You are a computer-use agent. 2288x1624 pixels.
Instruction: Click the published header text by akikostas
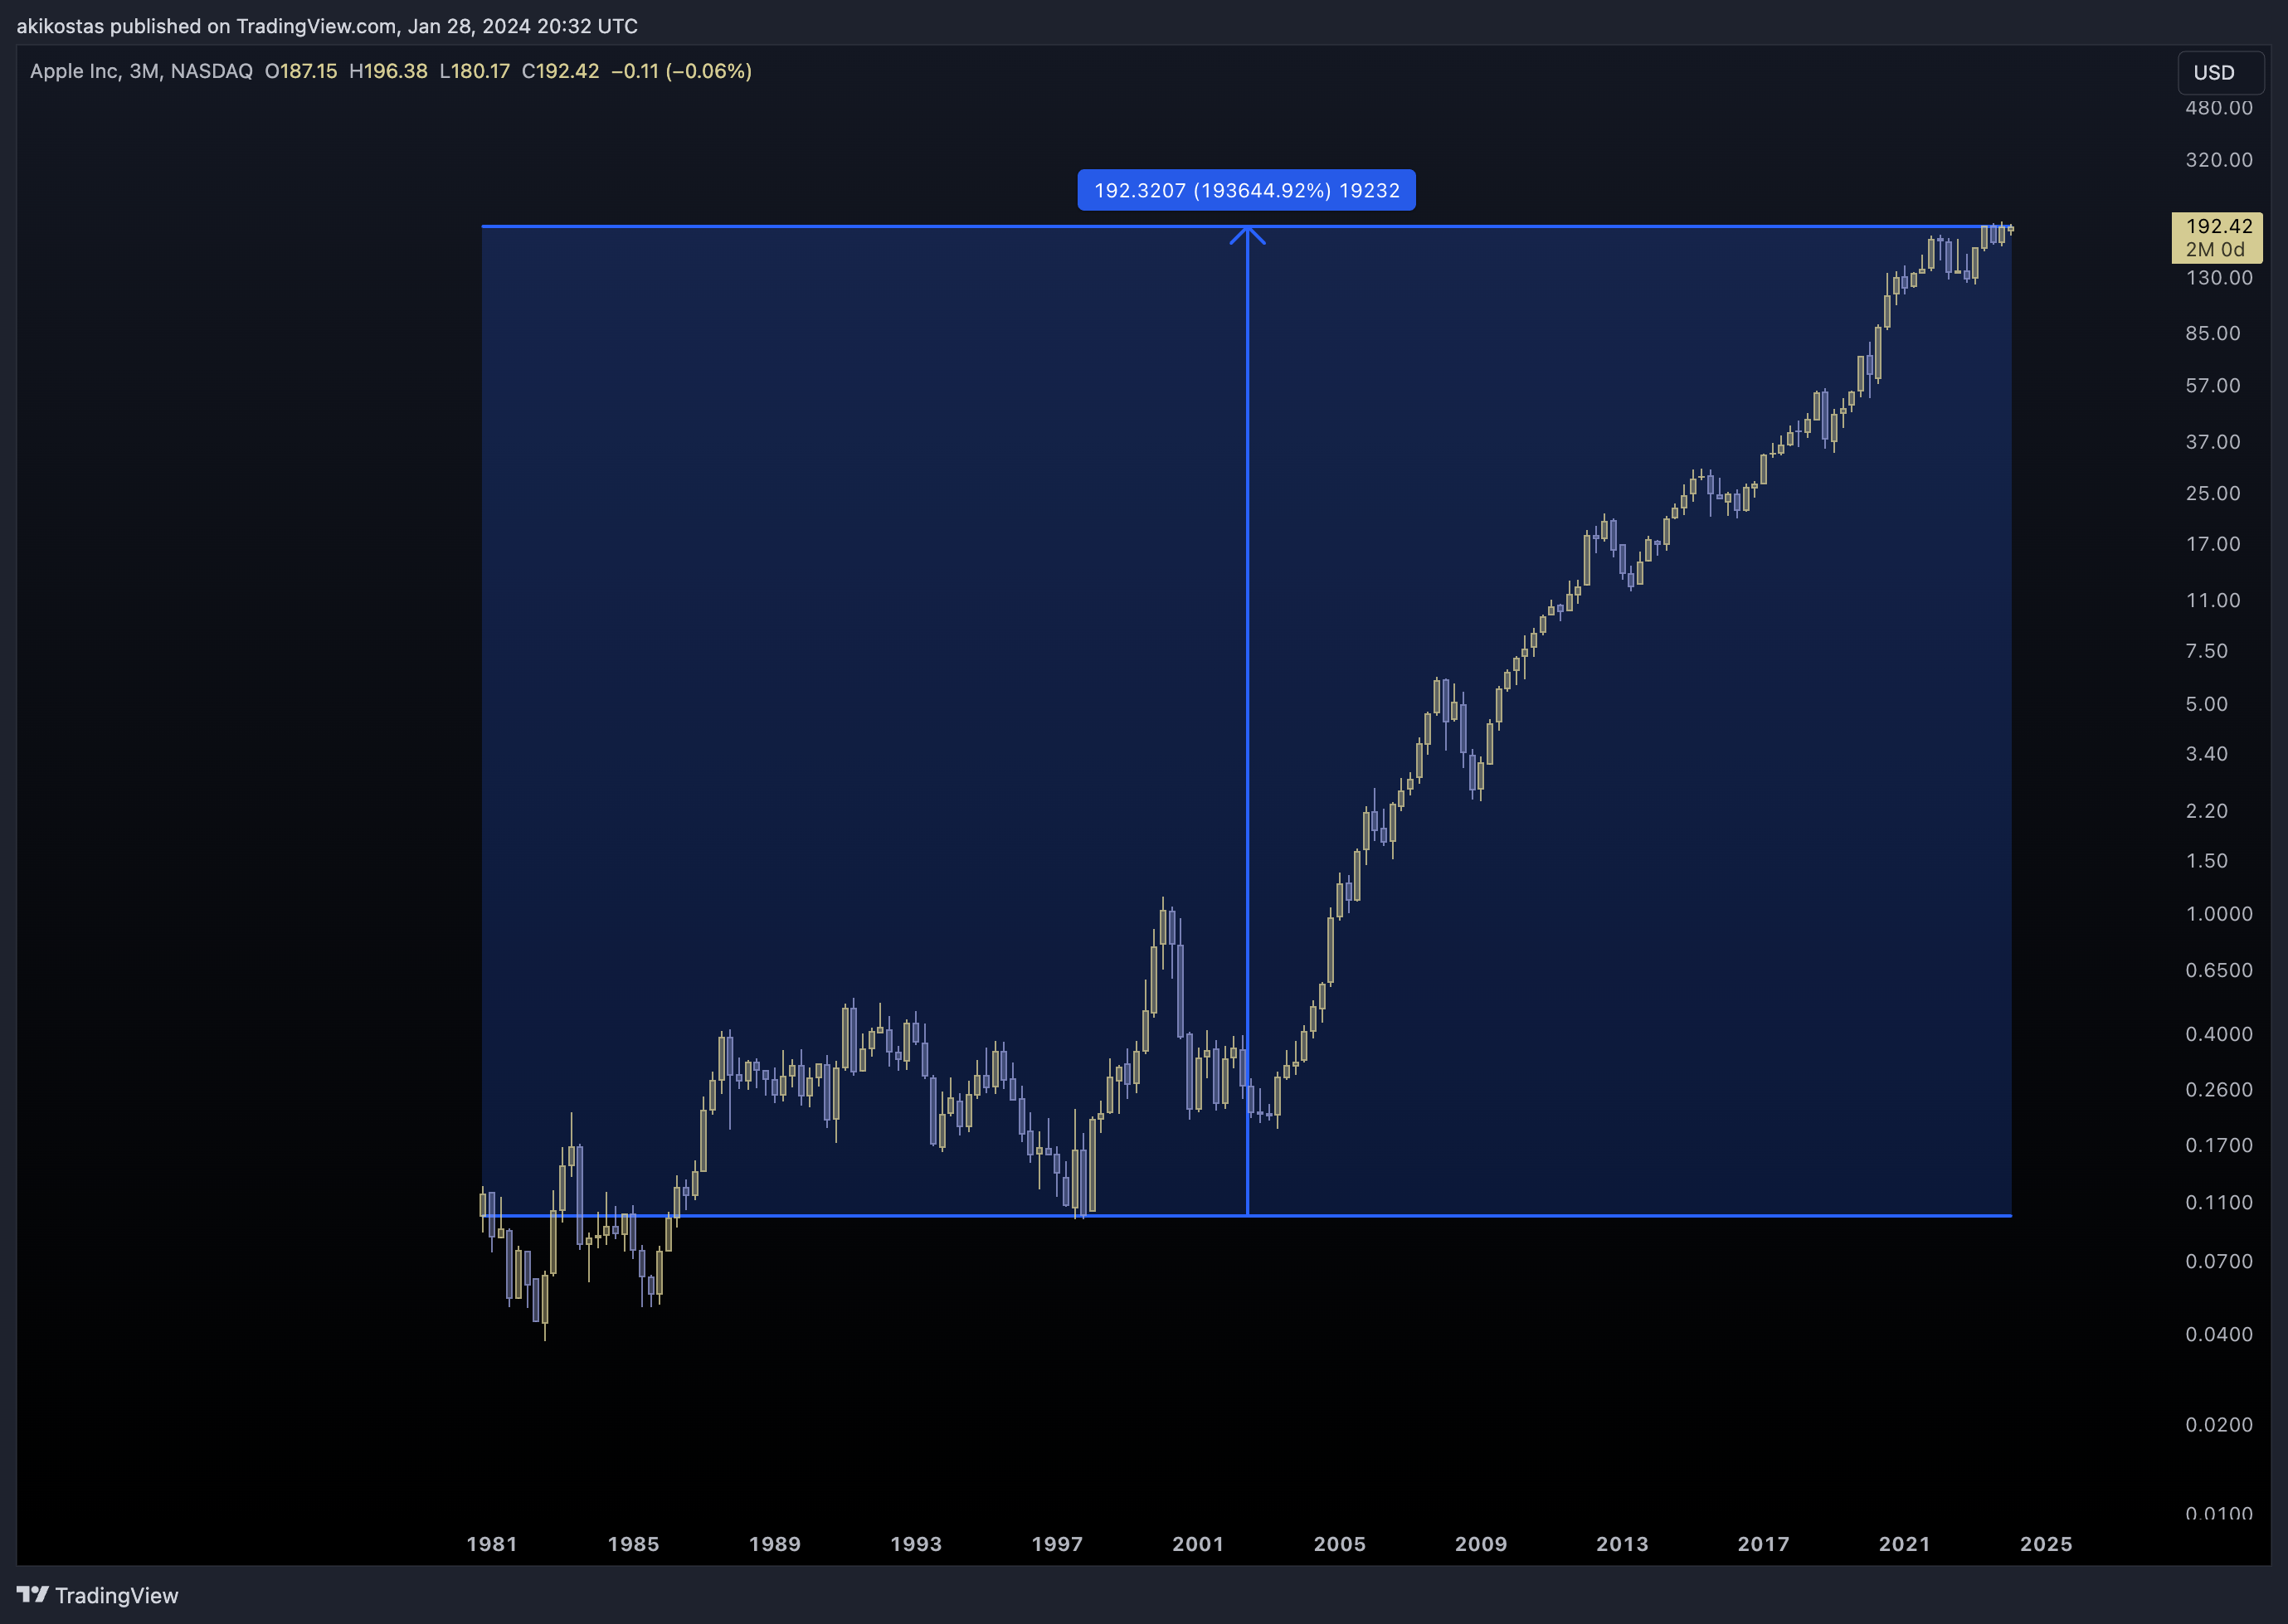click(327, 26)
